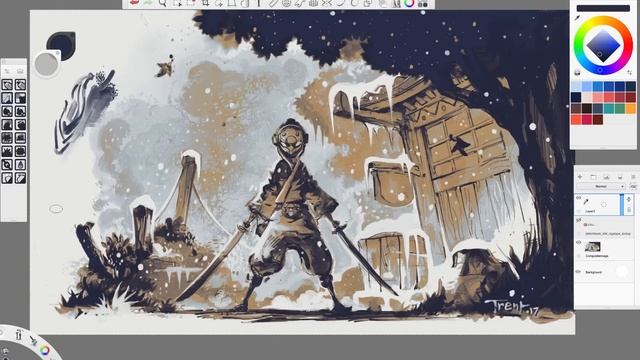Create a layer group with folder icon
This screenshot has height=360, width=640.
coord(593,177)
